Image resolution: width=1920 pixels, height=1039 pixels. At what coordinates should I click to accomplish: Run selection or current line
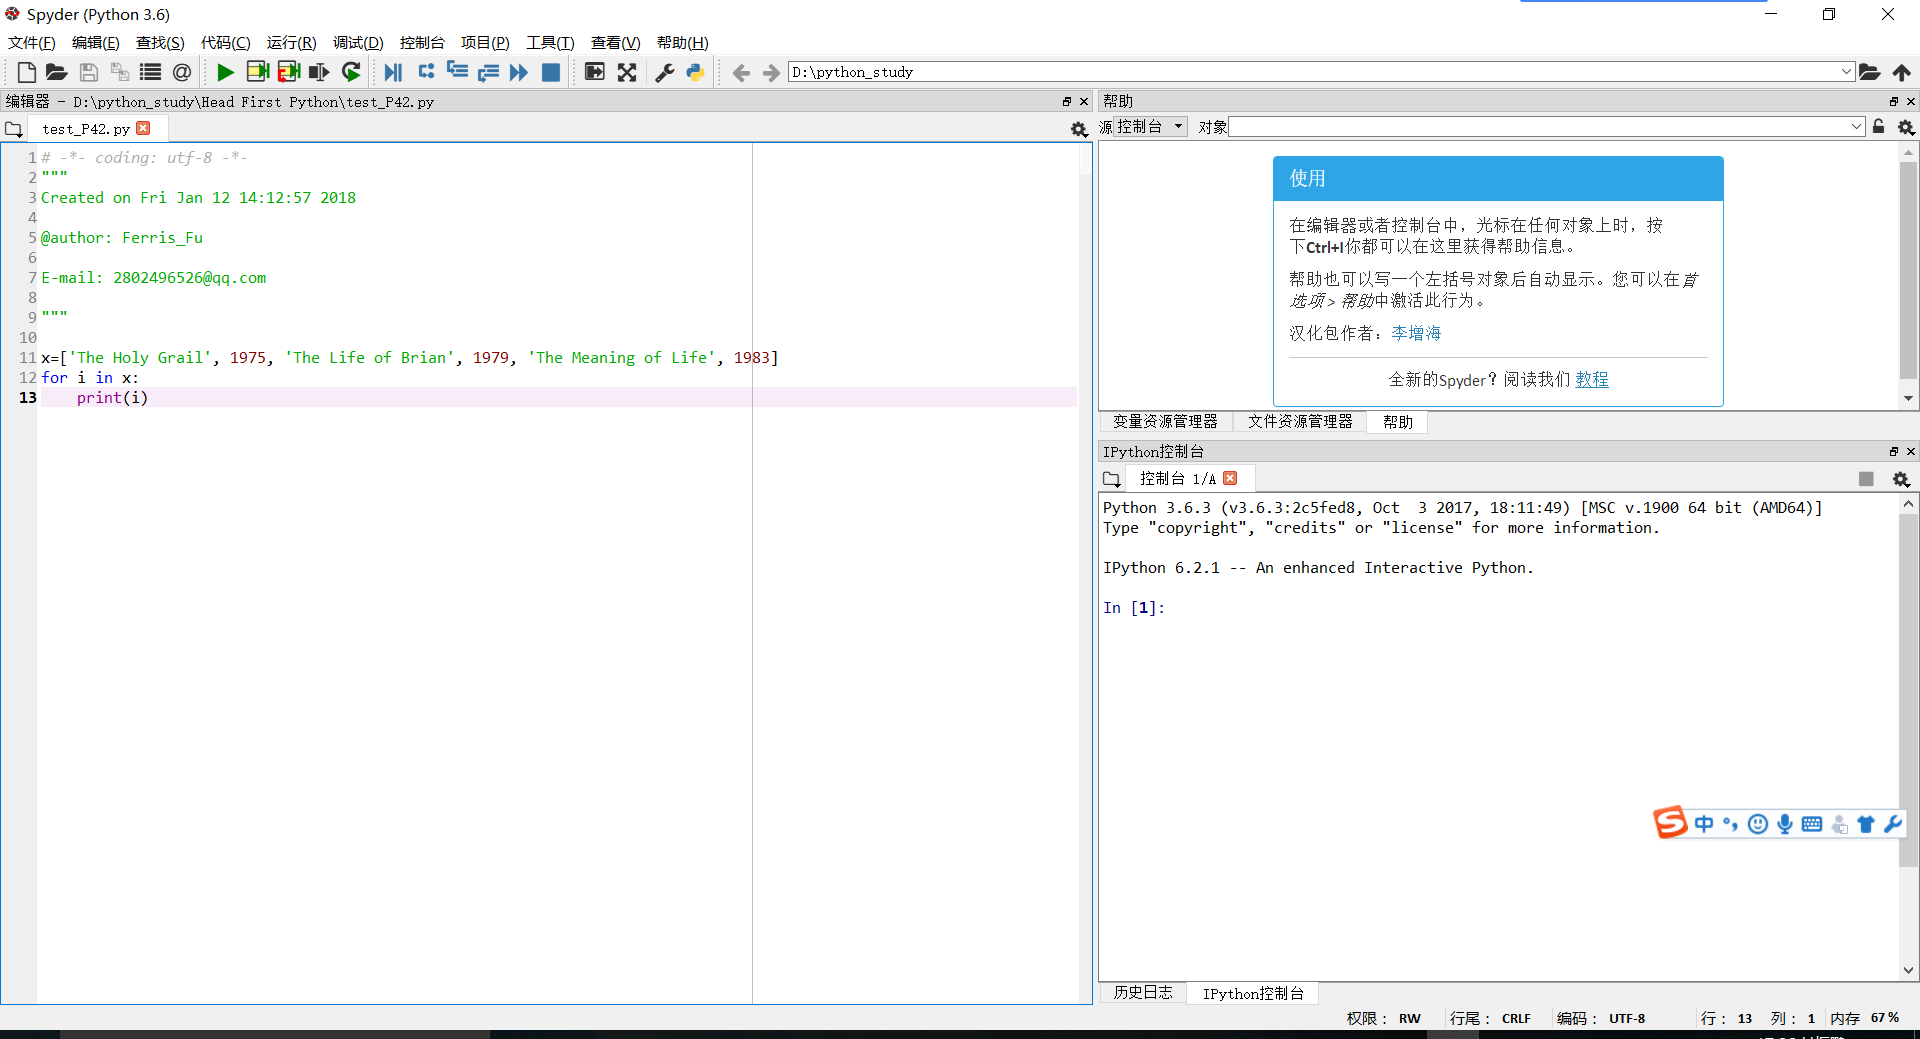pos(320,72)
